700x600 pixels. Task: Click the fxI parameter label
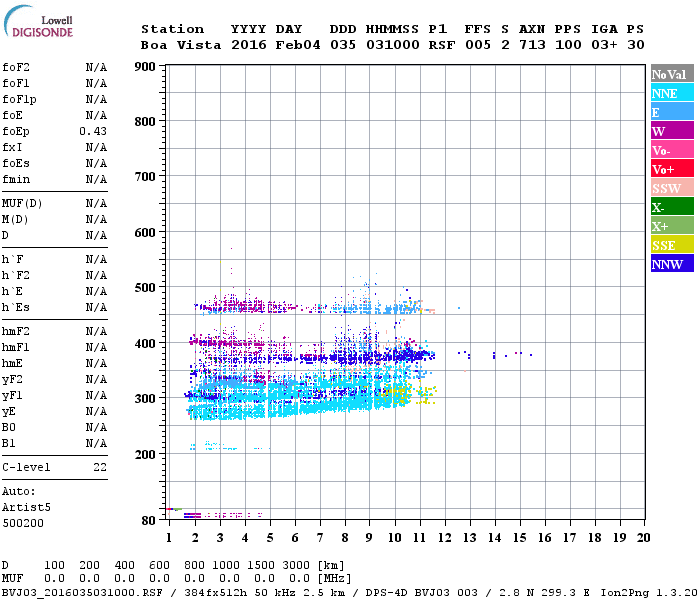pos(12,147)
